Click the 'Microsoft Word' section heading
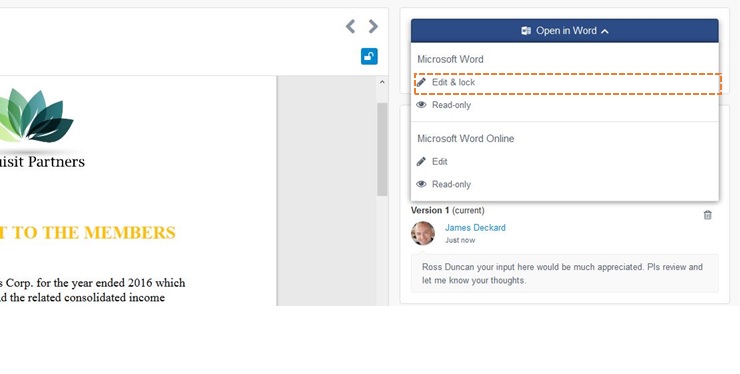Screen dimensions: 740x374 pos(450,60)
